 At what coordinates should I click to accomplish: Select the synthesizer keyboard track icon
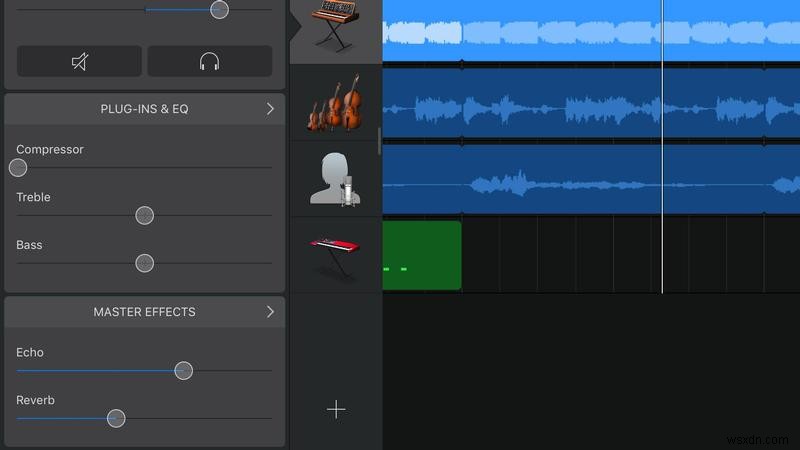click(x=336, y=26)
